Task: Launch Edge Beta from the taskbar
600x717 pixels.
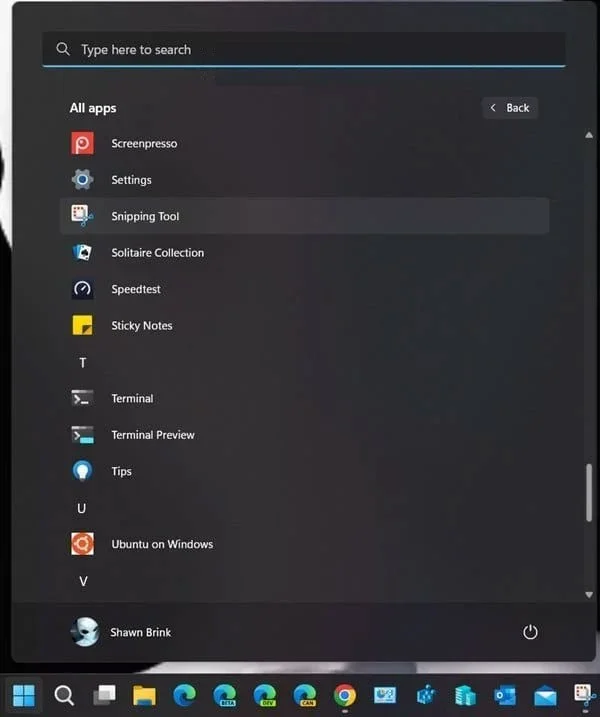Action: pos(225,695)
